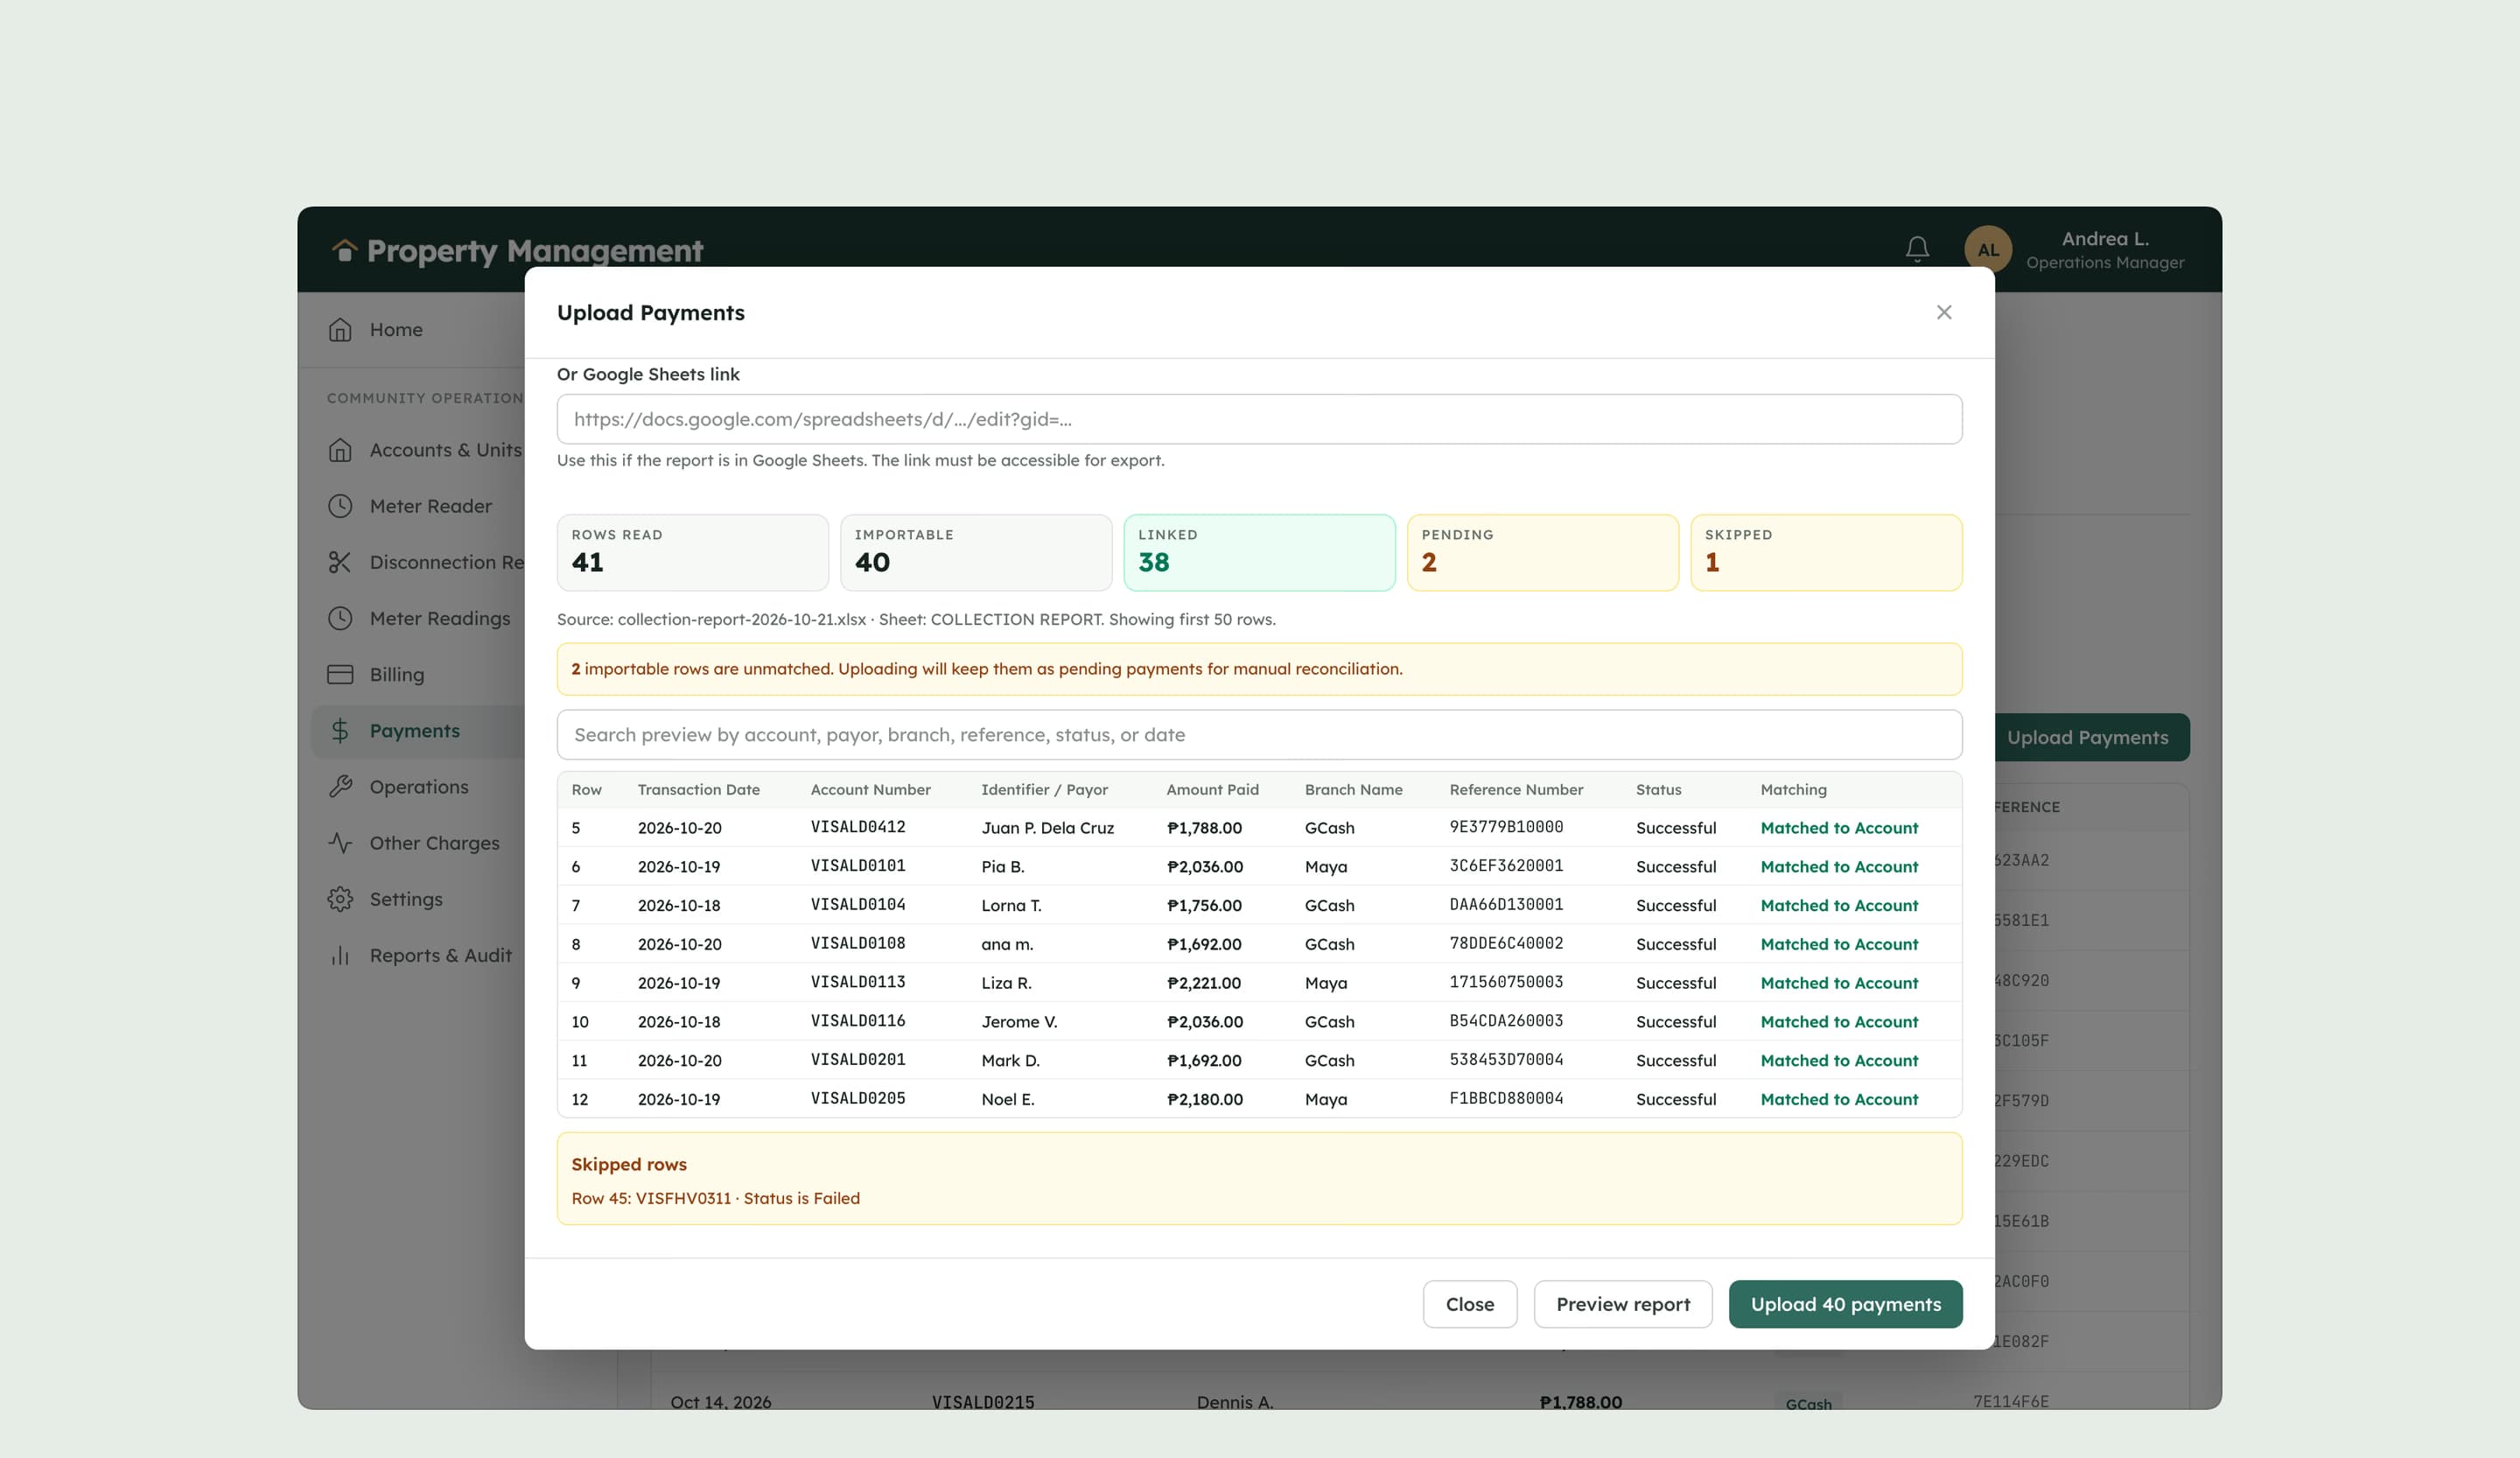The width and height of the screenshot is (2520, 1458).
Task: Select Payments in the sidebar
Action: pos(415,731)
